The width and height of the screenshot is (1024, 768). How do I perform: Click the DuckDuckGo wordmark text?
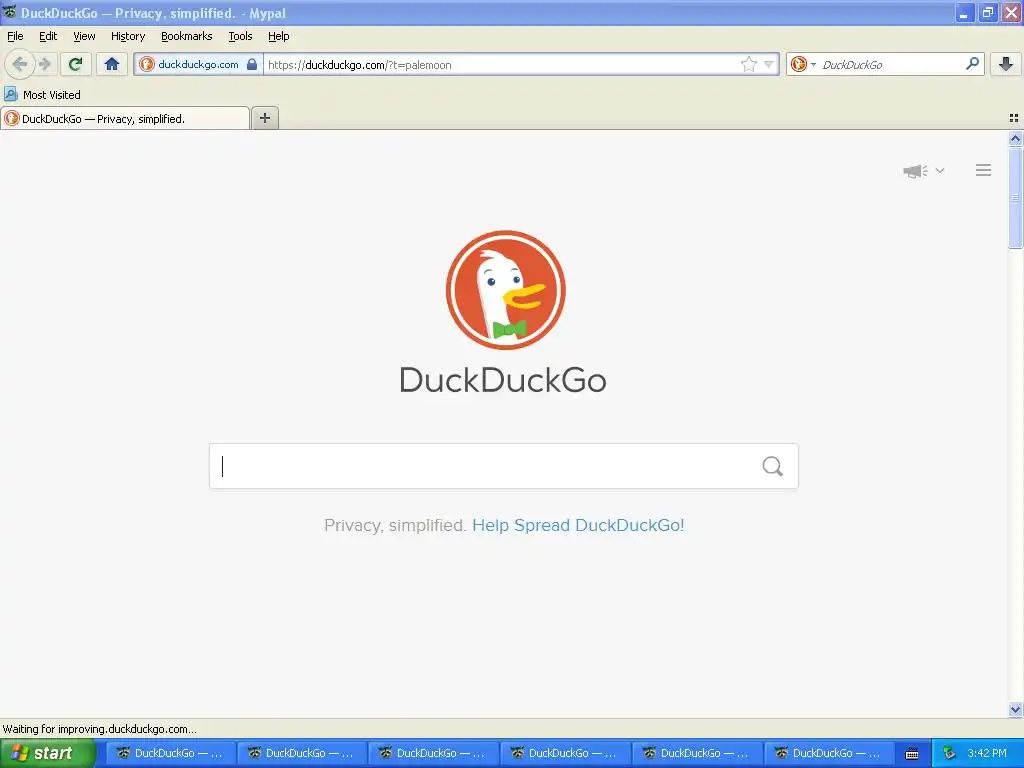coord(503,380)
